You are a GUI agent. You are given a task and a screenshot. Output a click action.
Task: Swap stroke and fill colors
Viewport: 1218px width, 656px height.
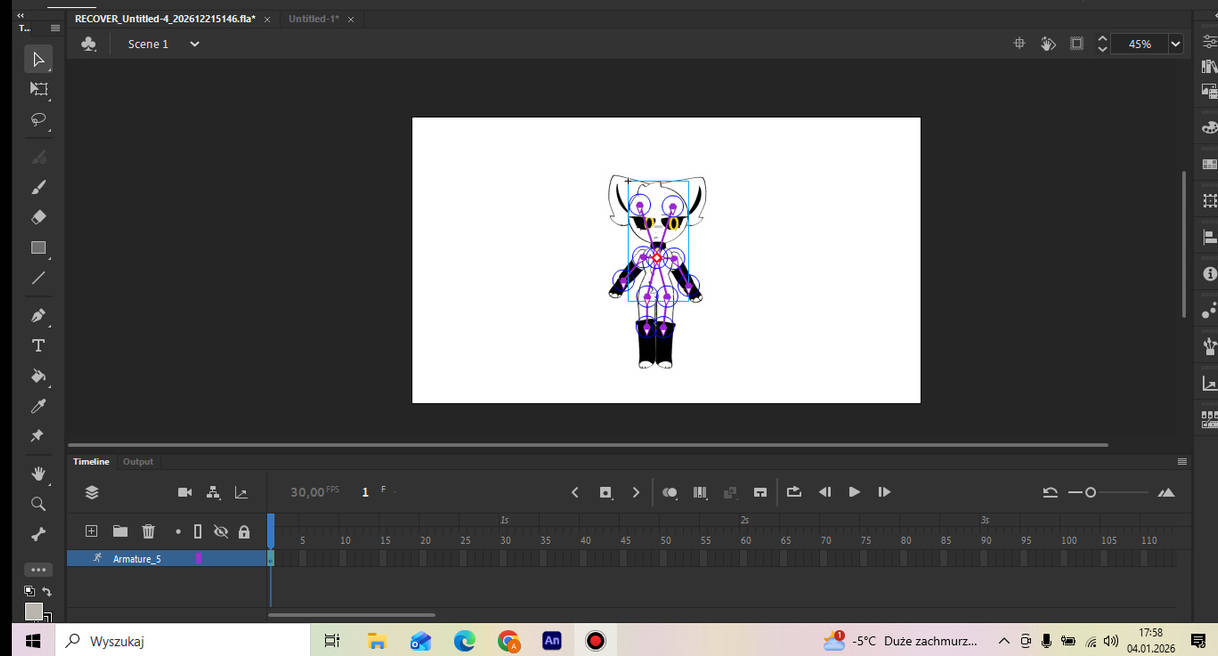point(46,592)
